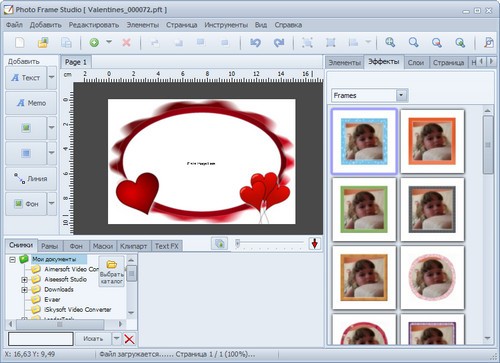Click the Zoom out magnifier icon

(x=413, y=42)
